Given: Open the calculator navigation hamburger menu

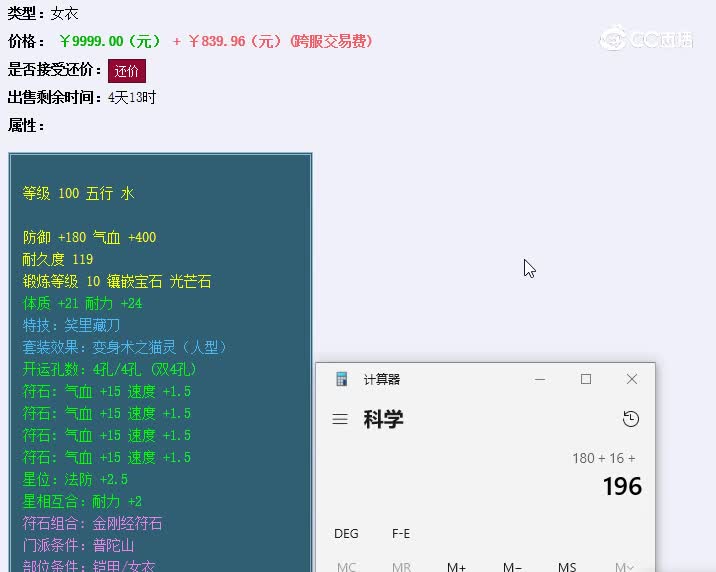Looking at the screenshot, I should [340, 419].
